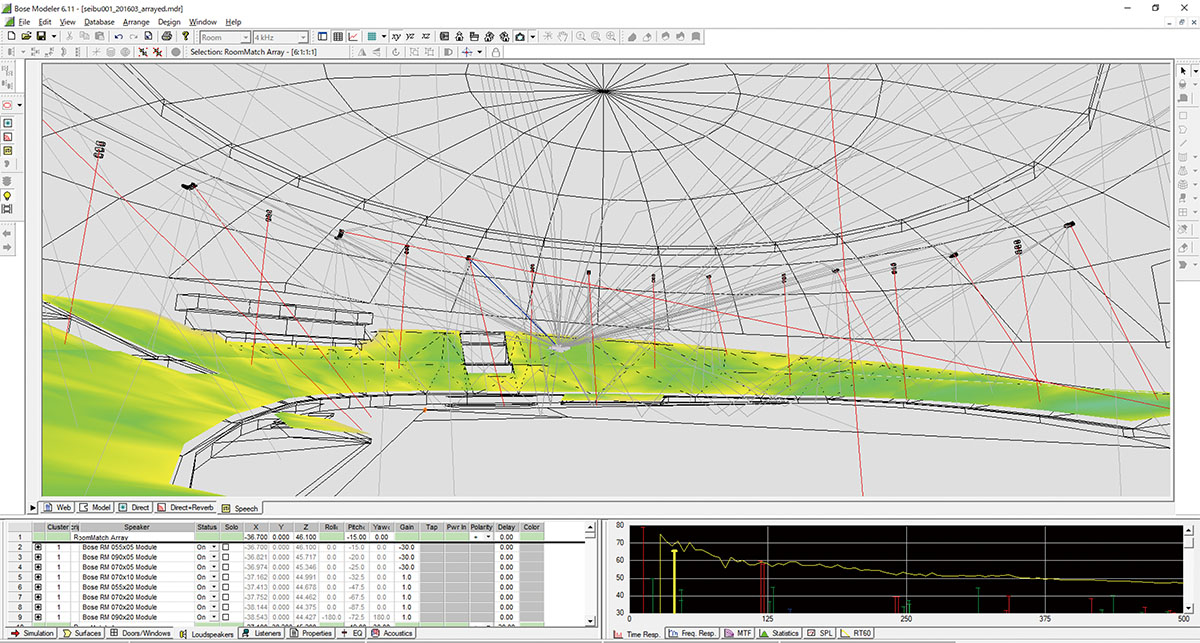1200x643 pixels.
Task: Open Status dropdown for Bose RM 090x05 Module
Action: tap(214, 558)
